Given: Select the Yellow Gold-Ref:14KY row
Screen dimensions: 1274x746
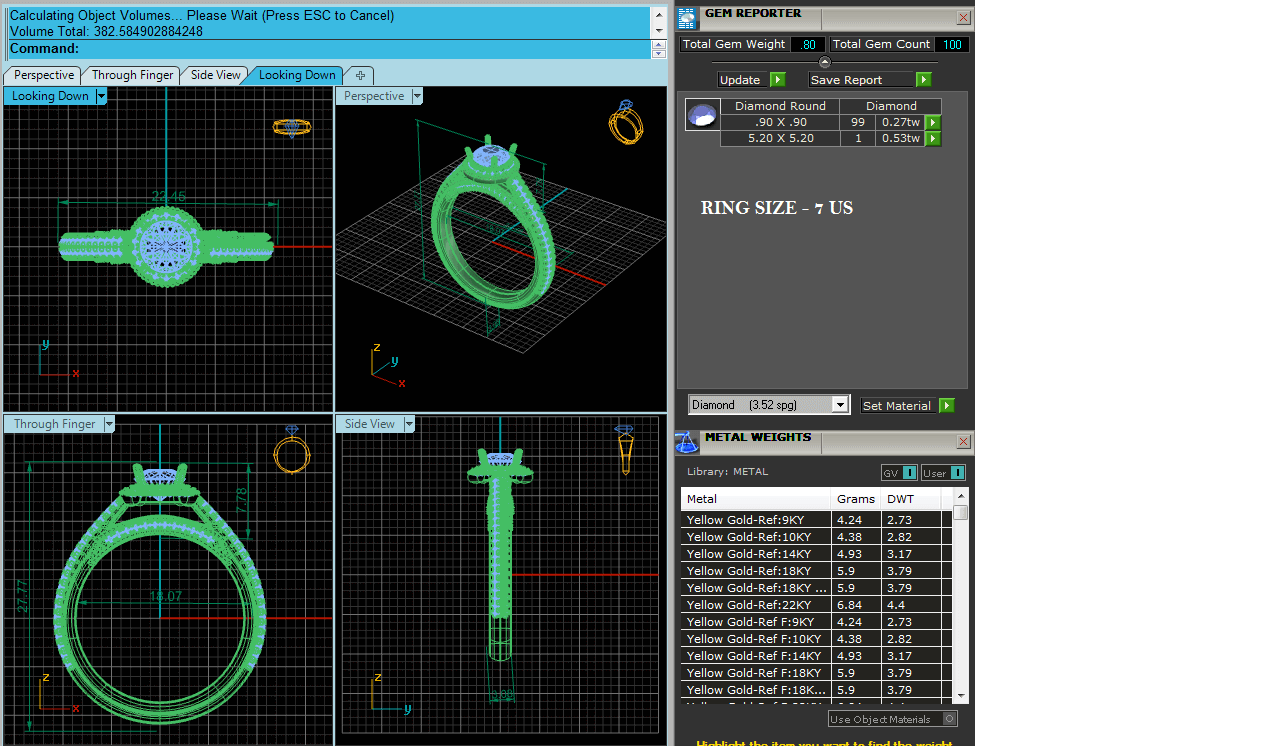Looking at the screenshot, I should coord(816,554).
